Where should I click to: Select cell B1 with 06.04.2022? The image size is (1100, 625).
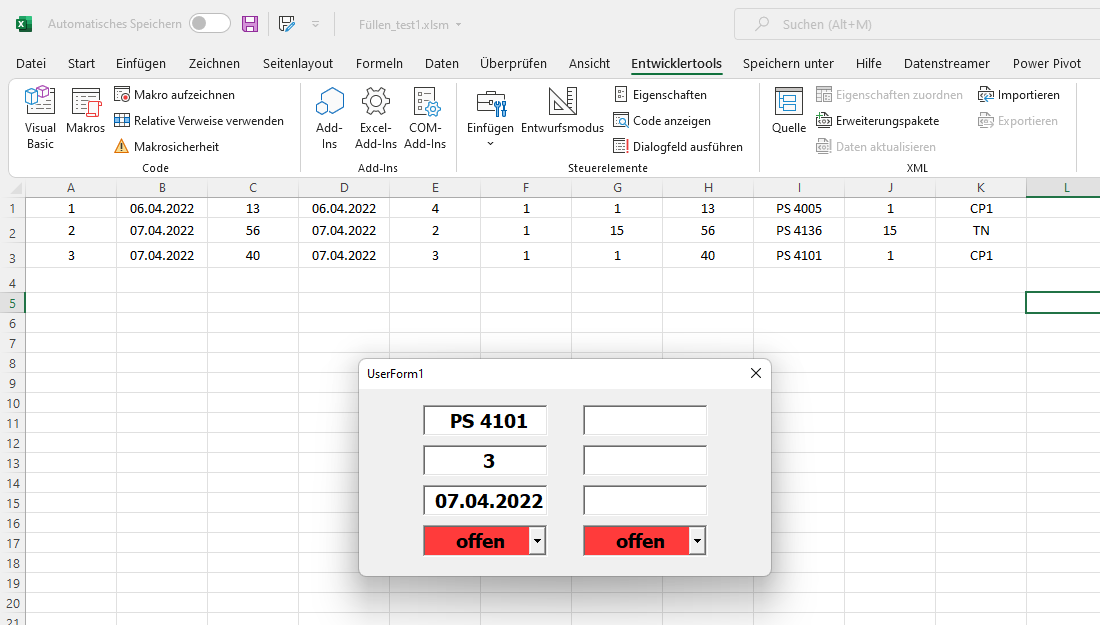point(162,208)
